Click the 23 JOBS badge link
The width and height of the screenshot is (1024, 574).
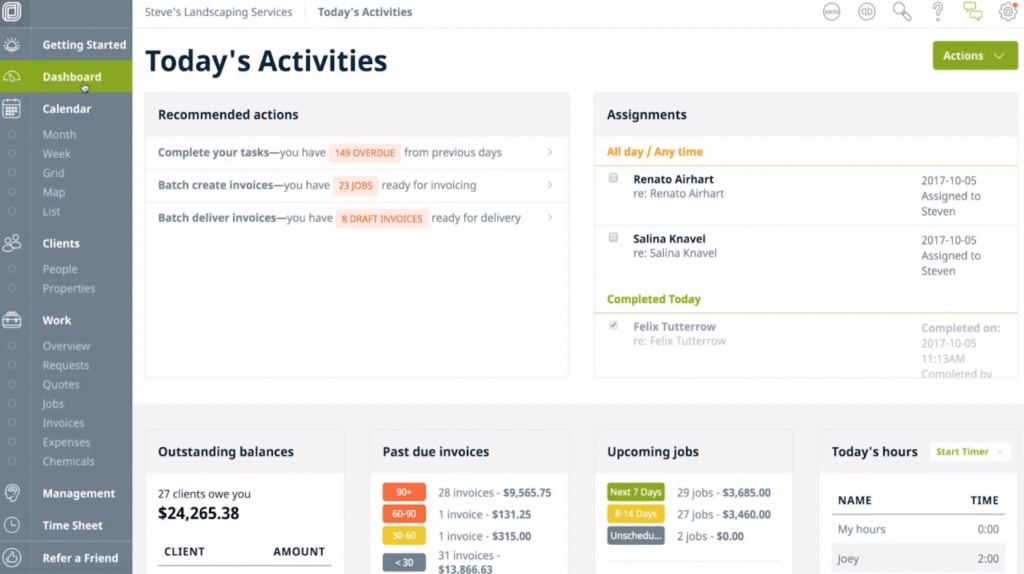point(357,185)
